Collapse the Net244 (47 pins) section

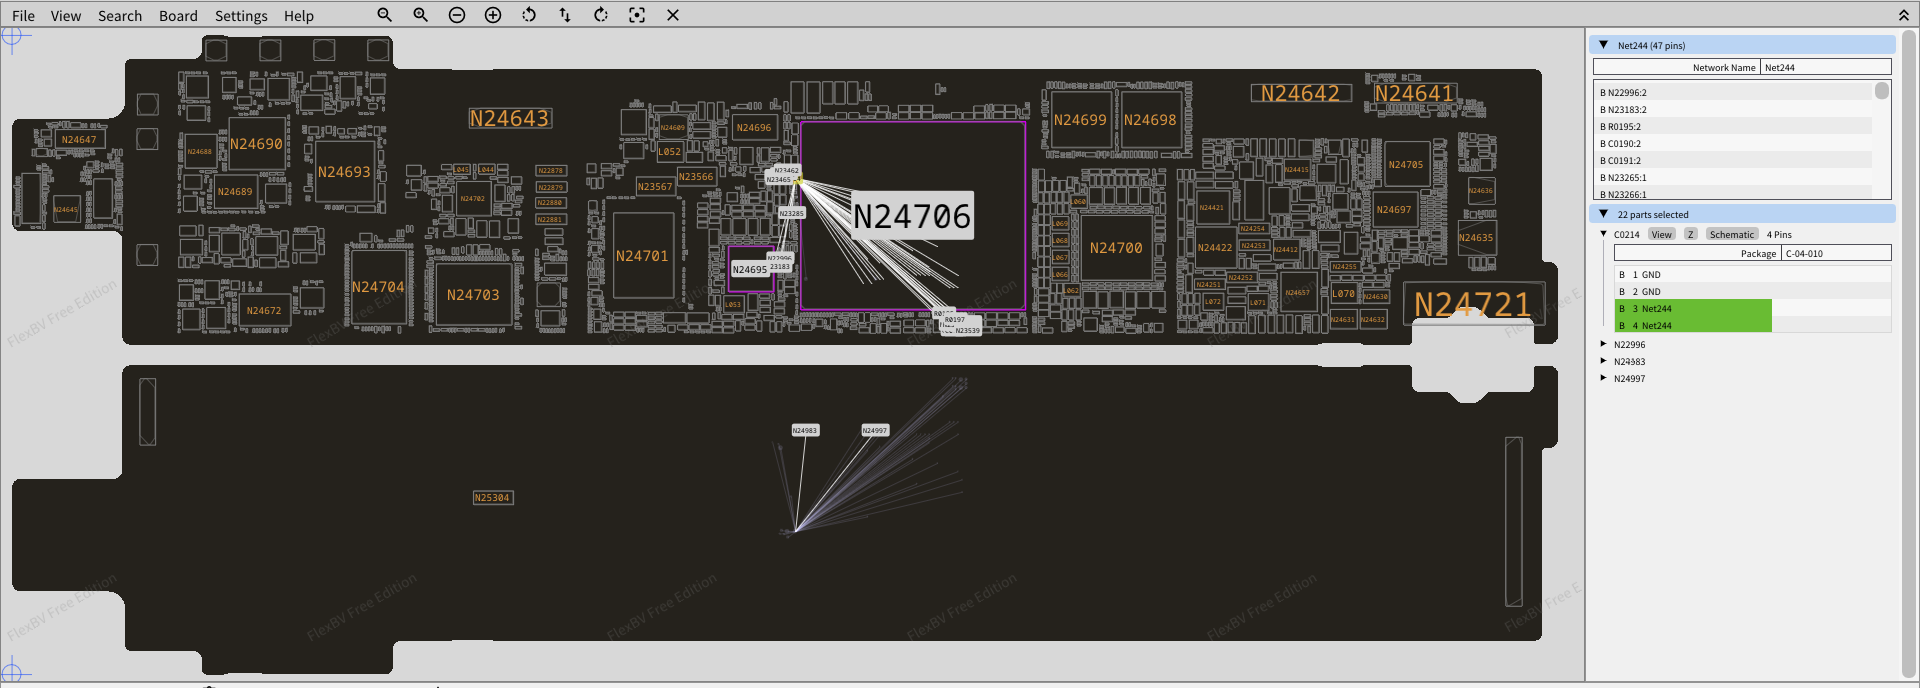coord(1604,45)
